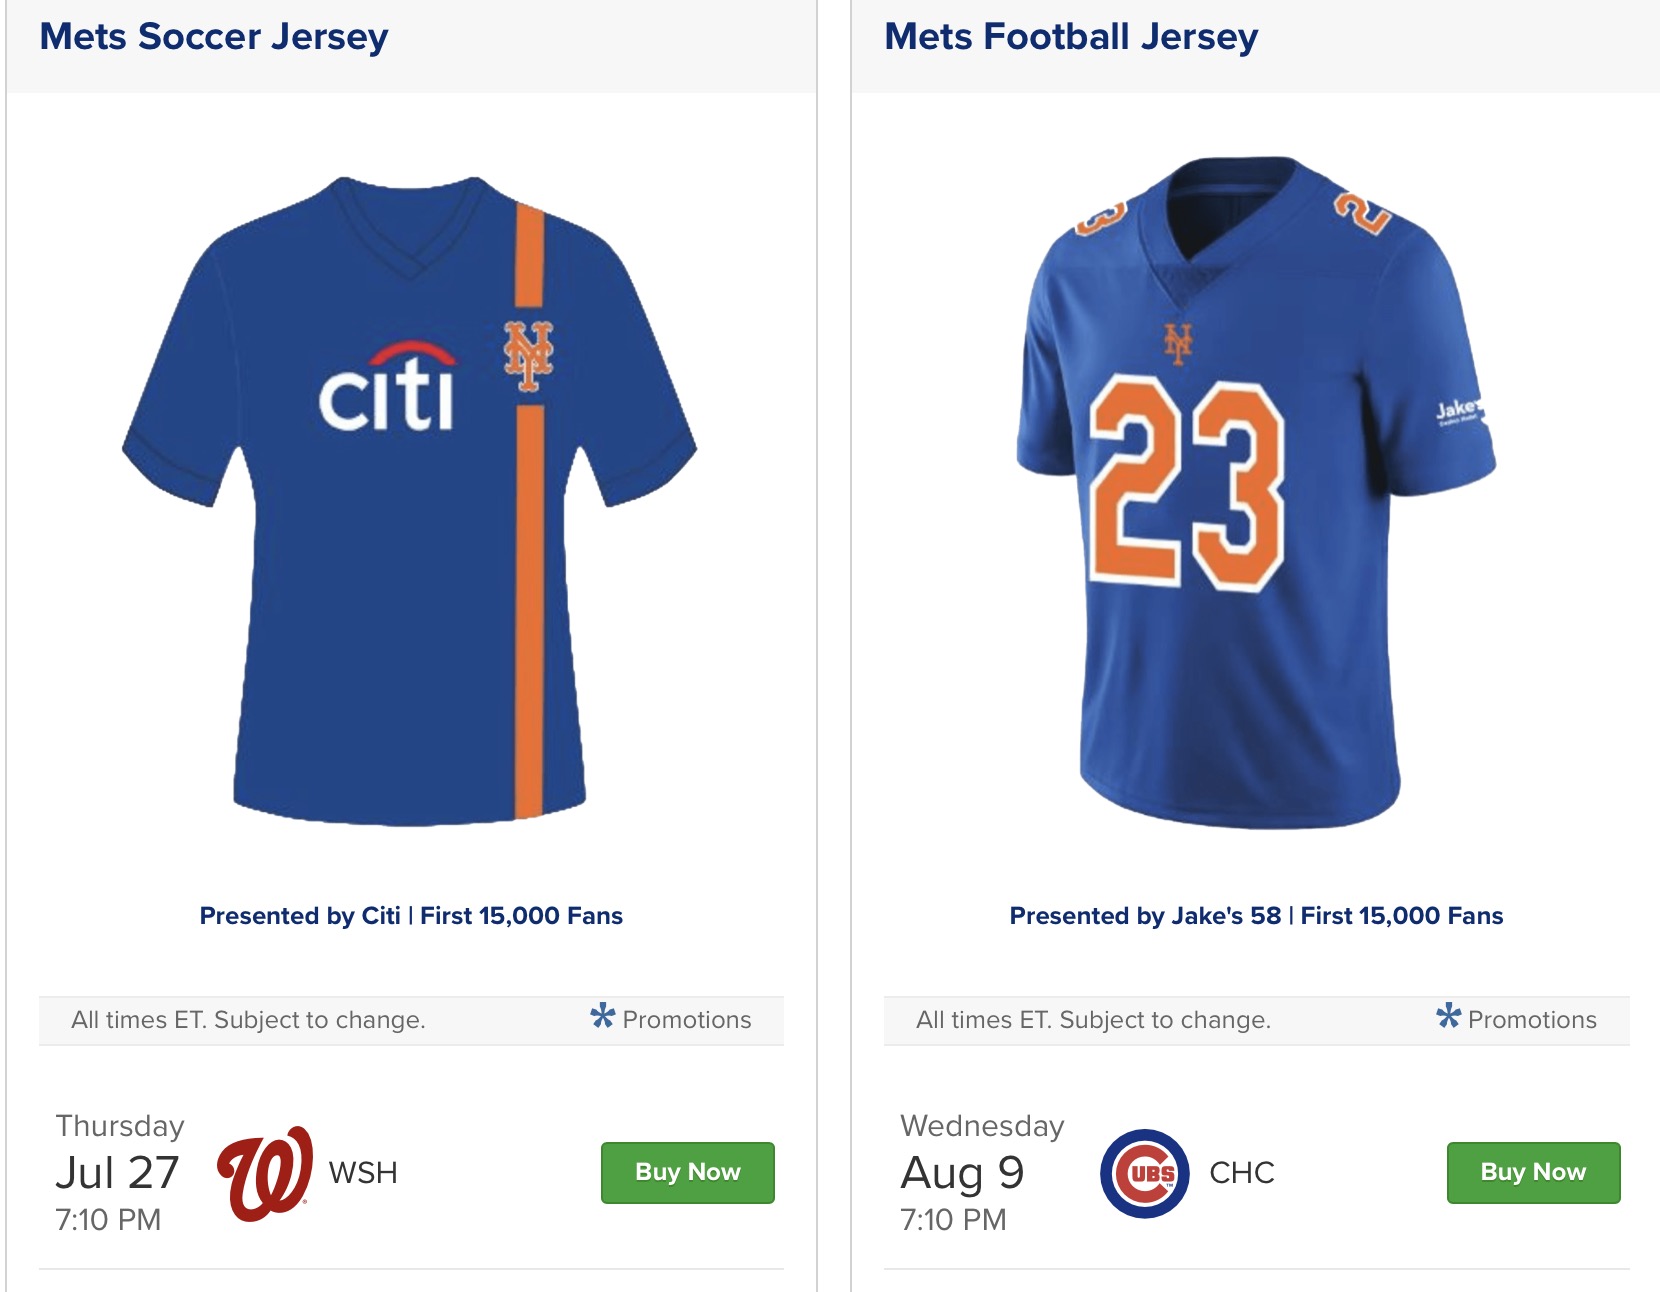Click the Chicago Cubs team logo
1660x1292 pixels.
[1145, 1174]
